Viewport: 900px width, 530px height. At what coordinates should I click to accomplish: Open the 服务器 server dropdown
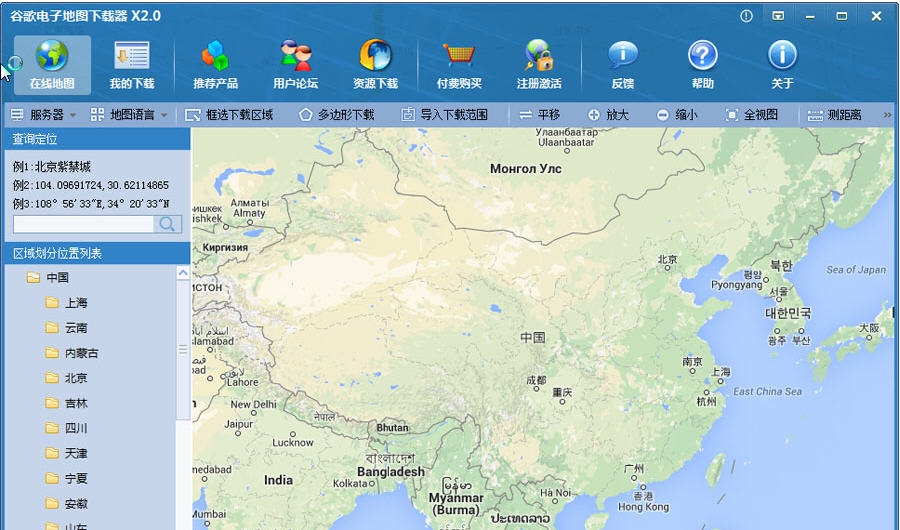tap(44, 115)
